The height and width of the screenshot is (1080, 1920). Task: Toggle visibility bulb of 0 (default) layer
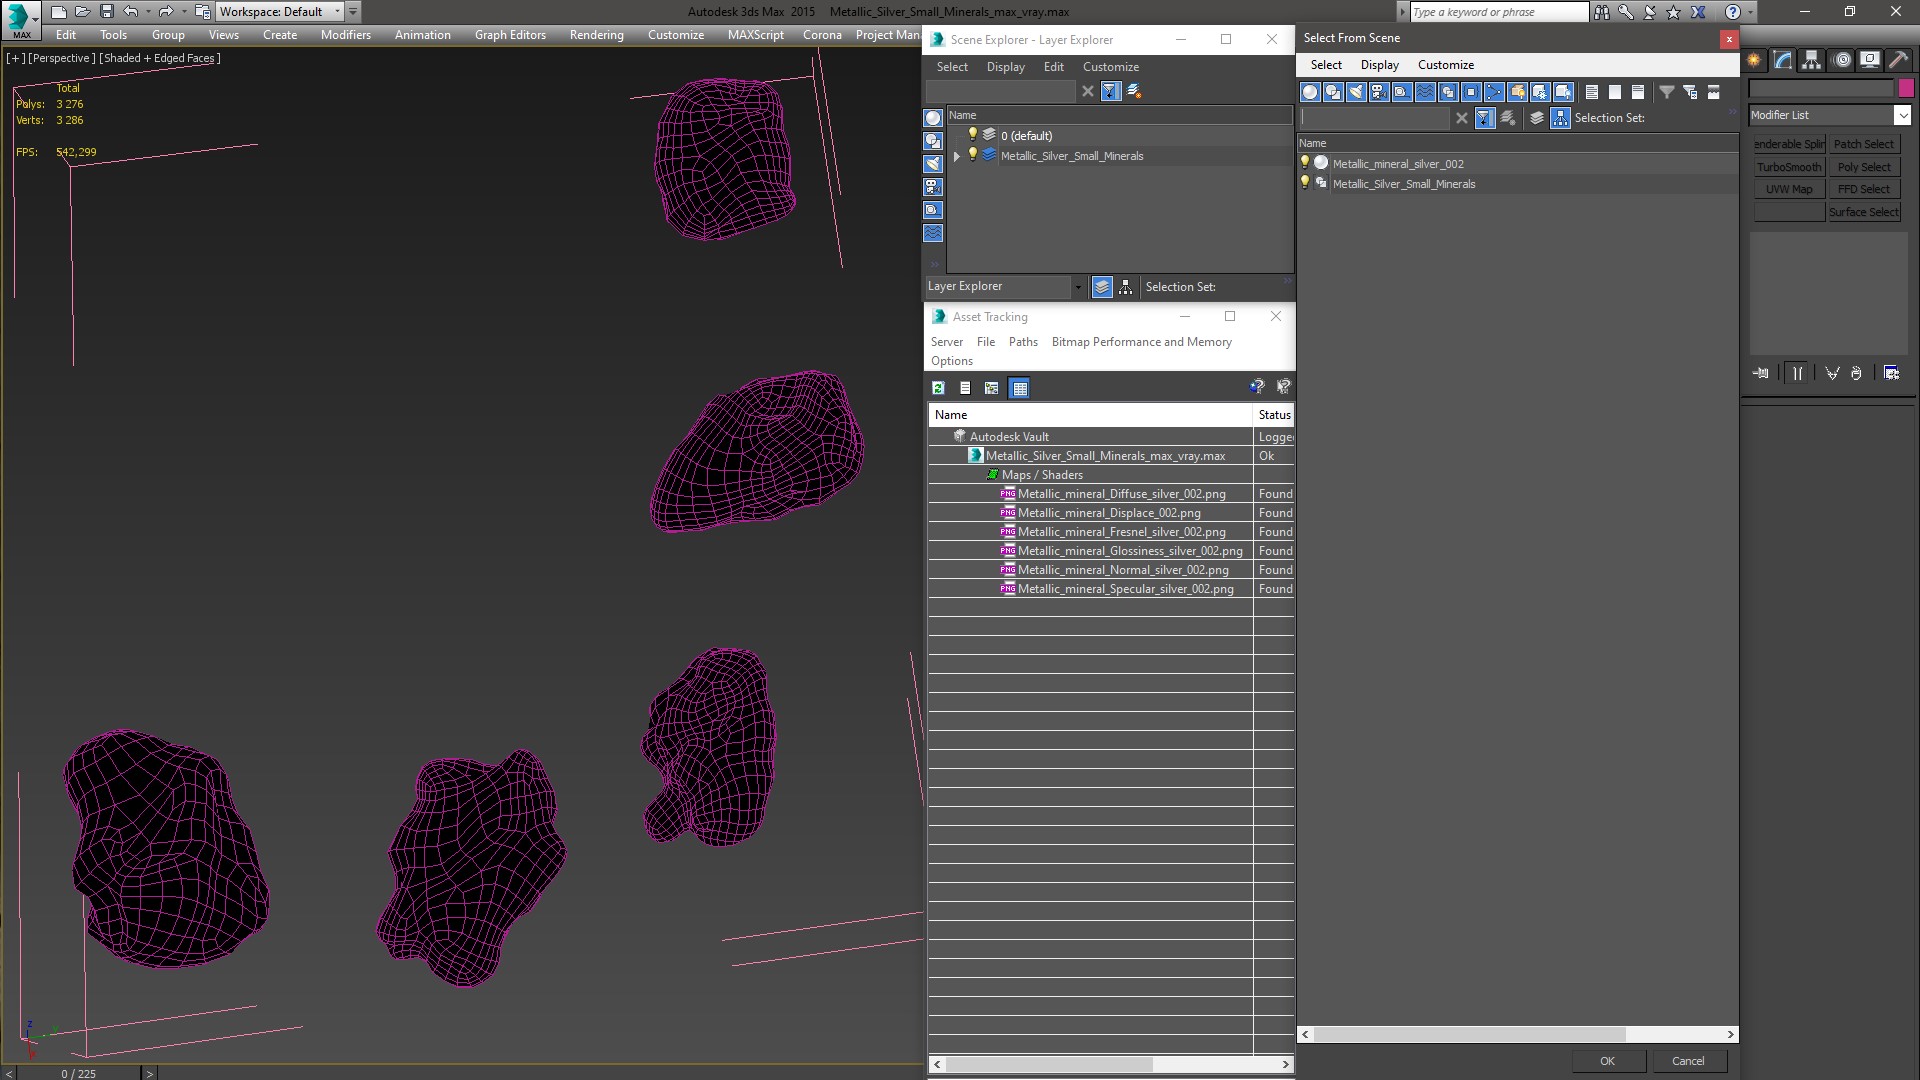972,135
